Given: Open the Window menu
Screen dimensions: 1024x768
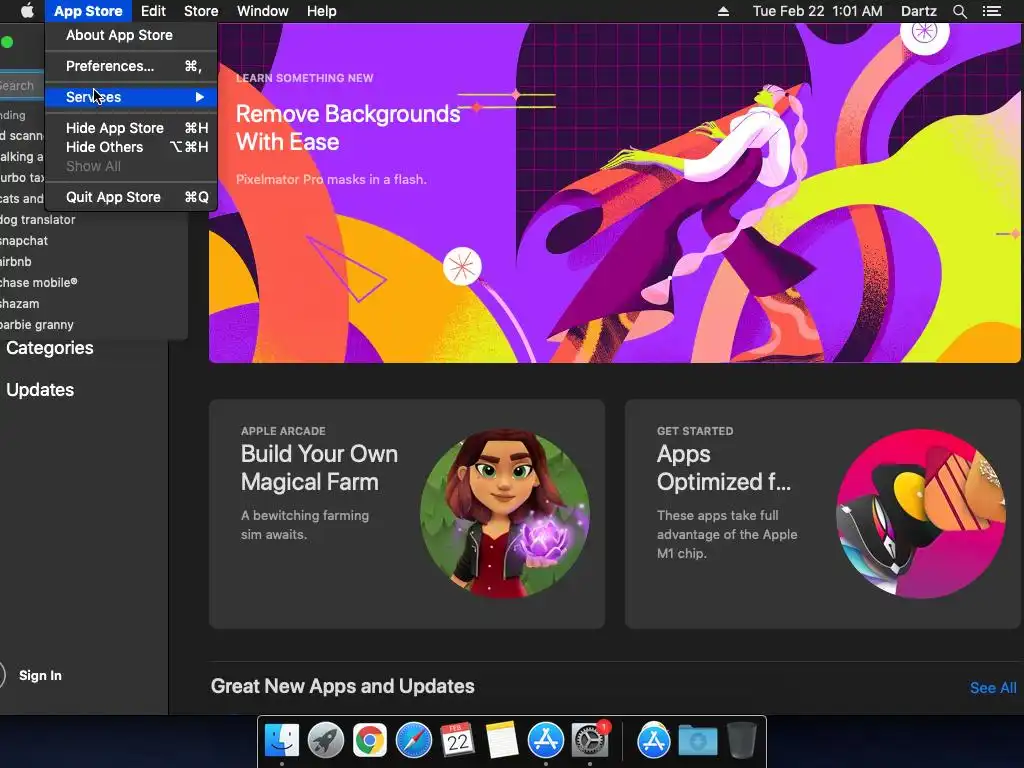Looking at the screenshot, I should point(263,11).
